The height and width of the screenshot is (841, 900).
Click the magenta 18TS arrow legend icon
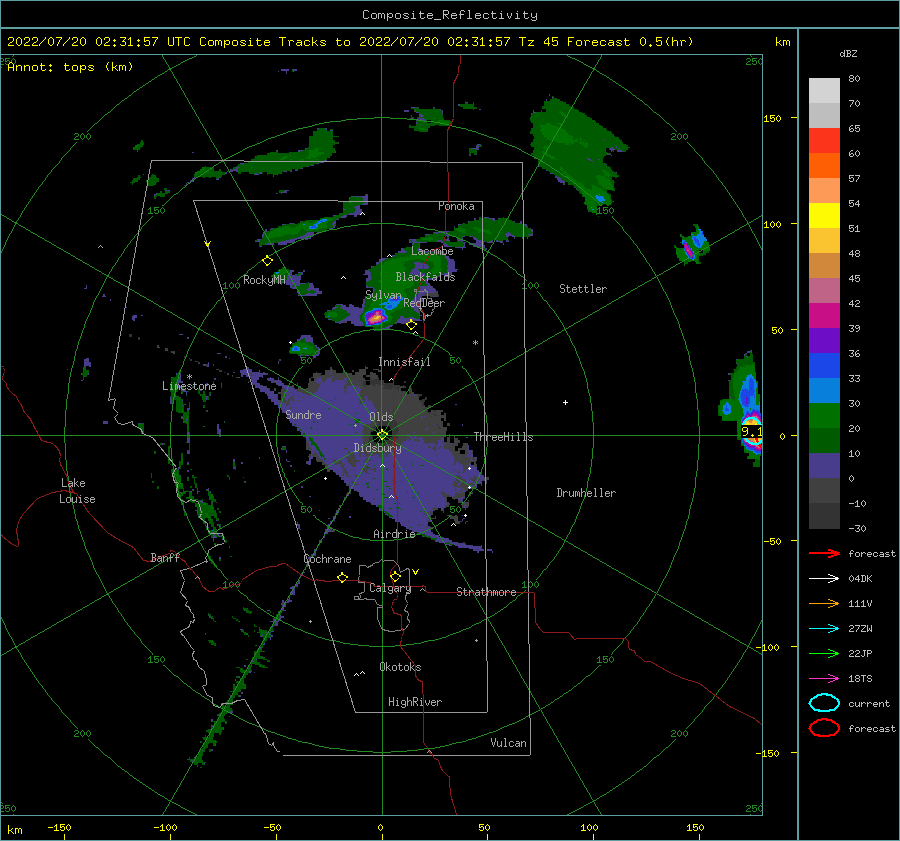pyautogui.click(x=824, y=679)
